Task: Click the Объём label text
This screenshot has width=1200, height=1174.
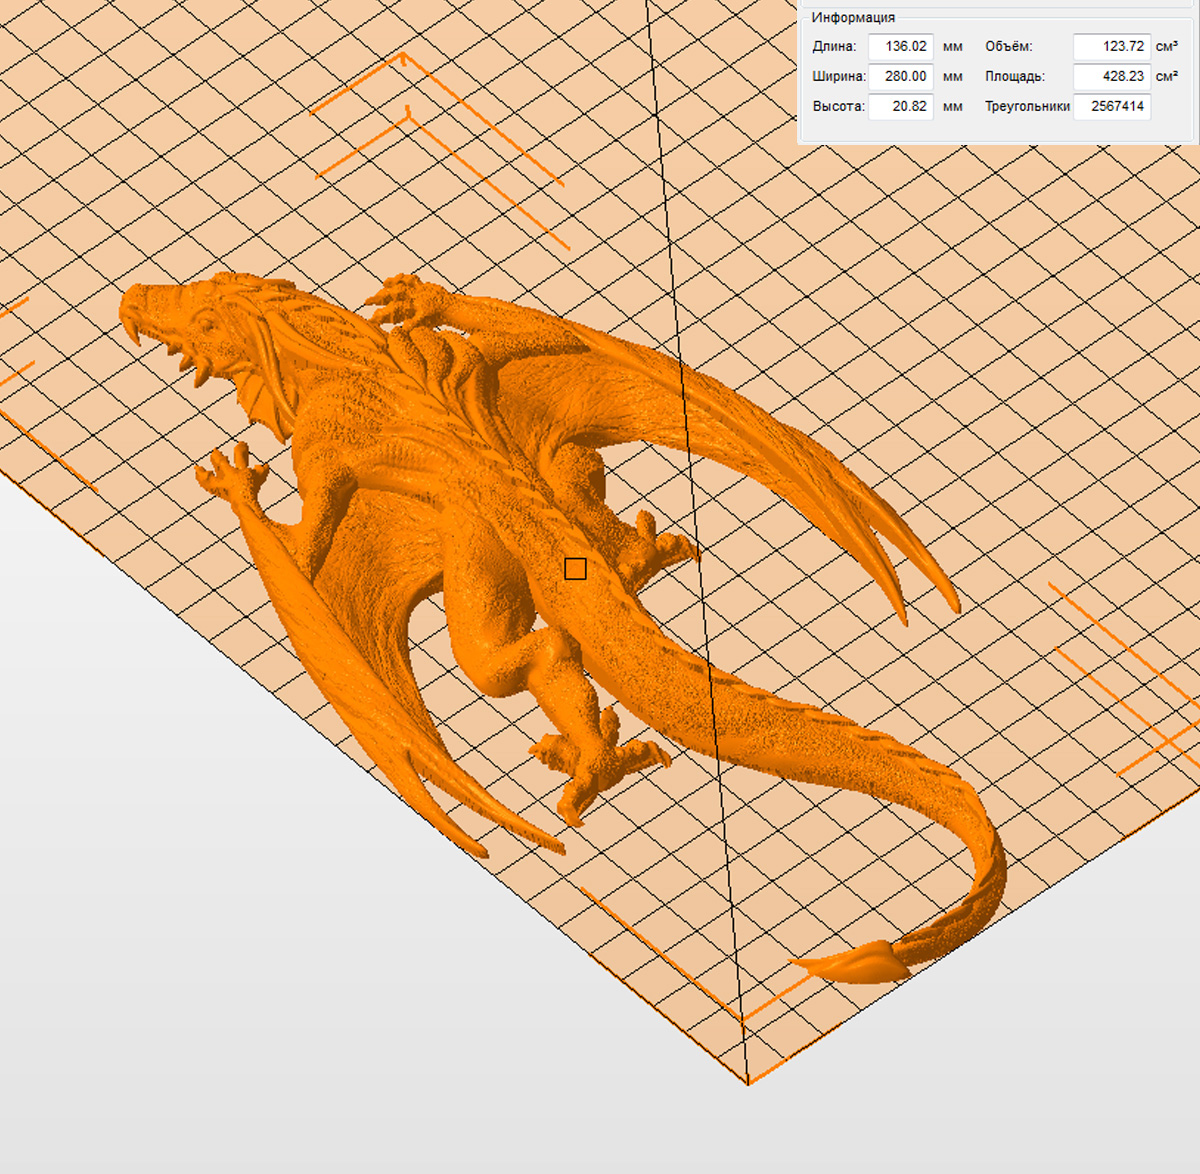Action: coord(1008,46)
